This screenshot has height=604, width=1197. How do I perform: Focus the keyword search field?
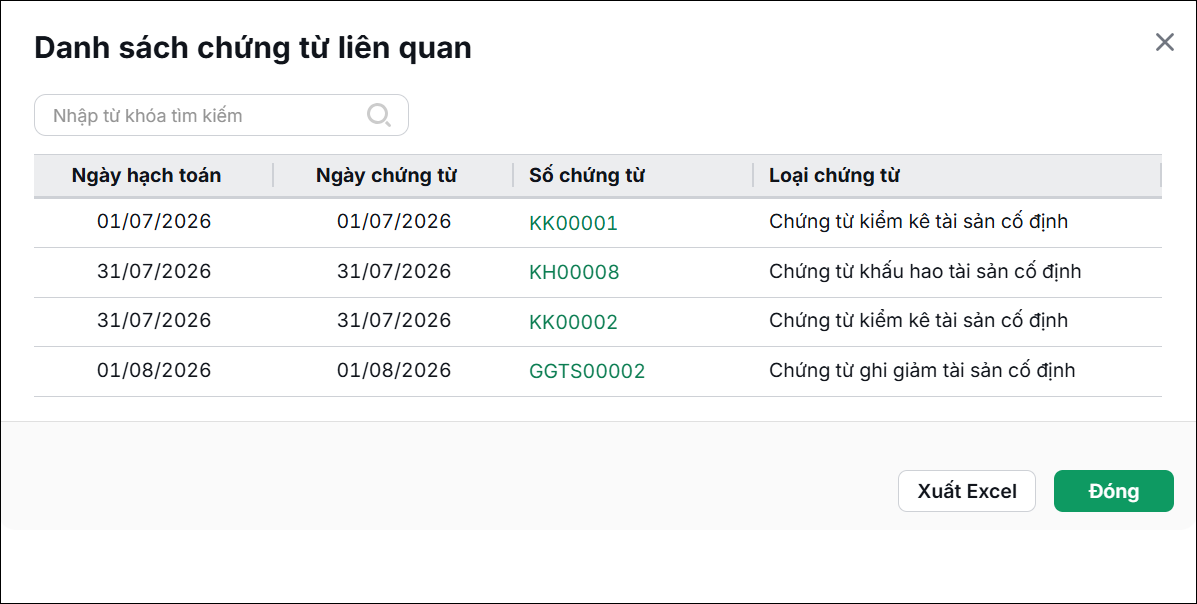[x=221, y=115]
